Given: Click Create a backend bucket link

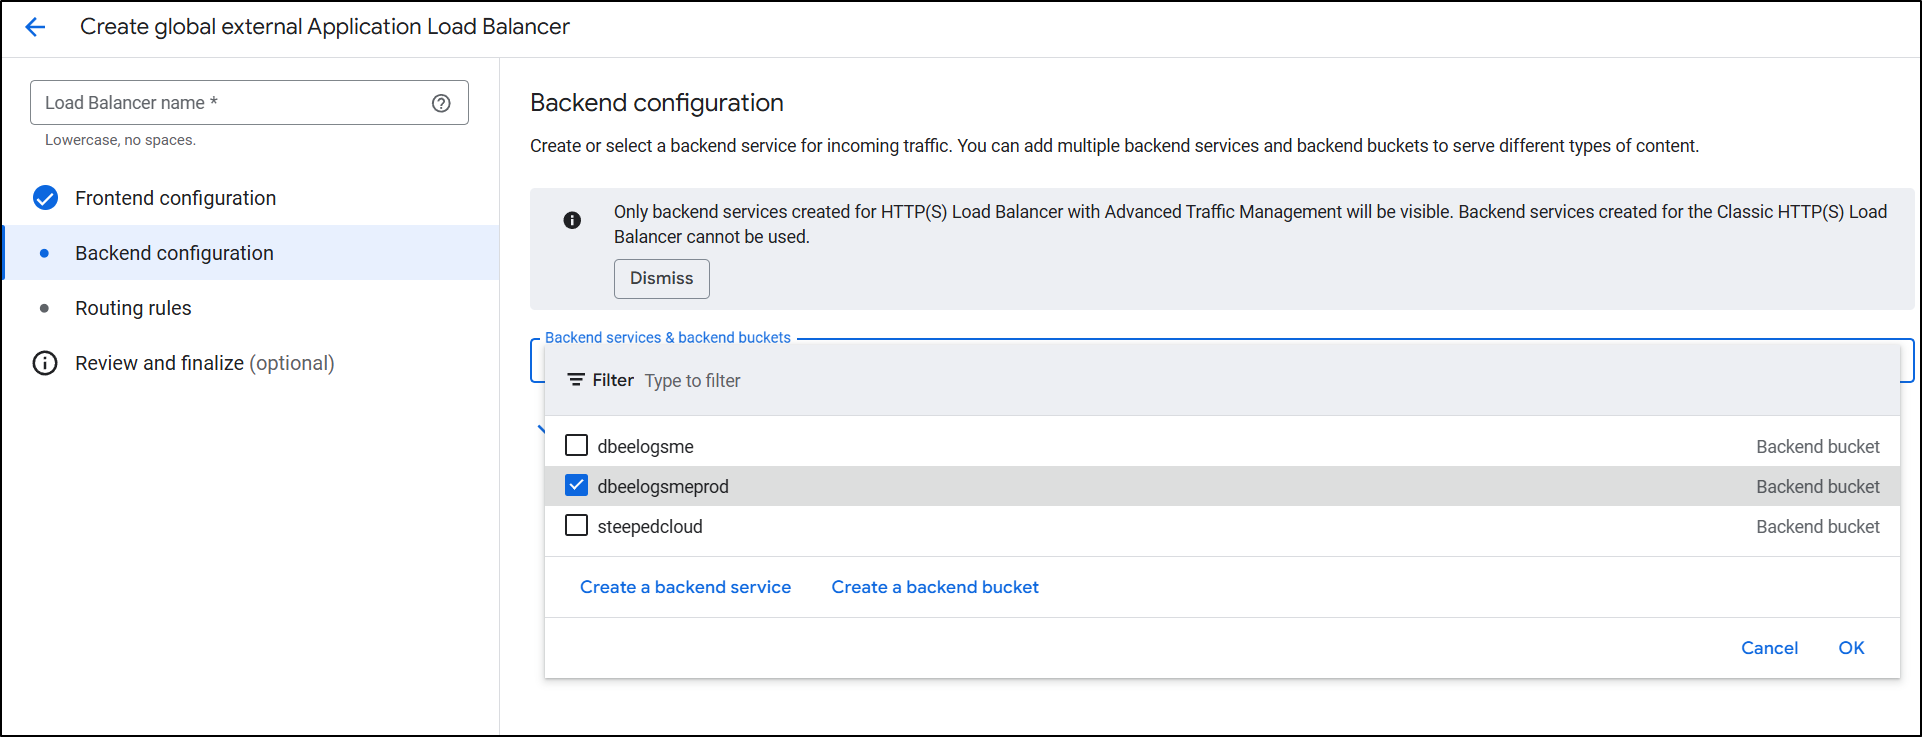Looking at the screenshot, I should [934, 587].
